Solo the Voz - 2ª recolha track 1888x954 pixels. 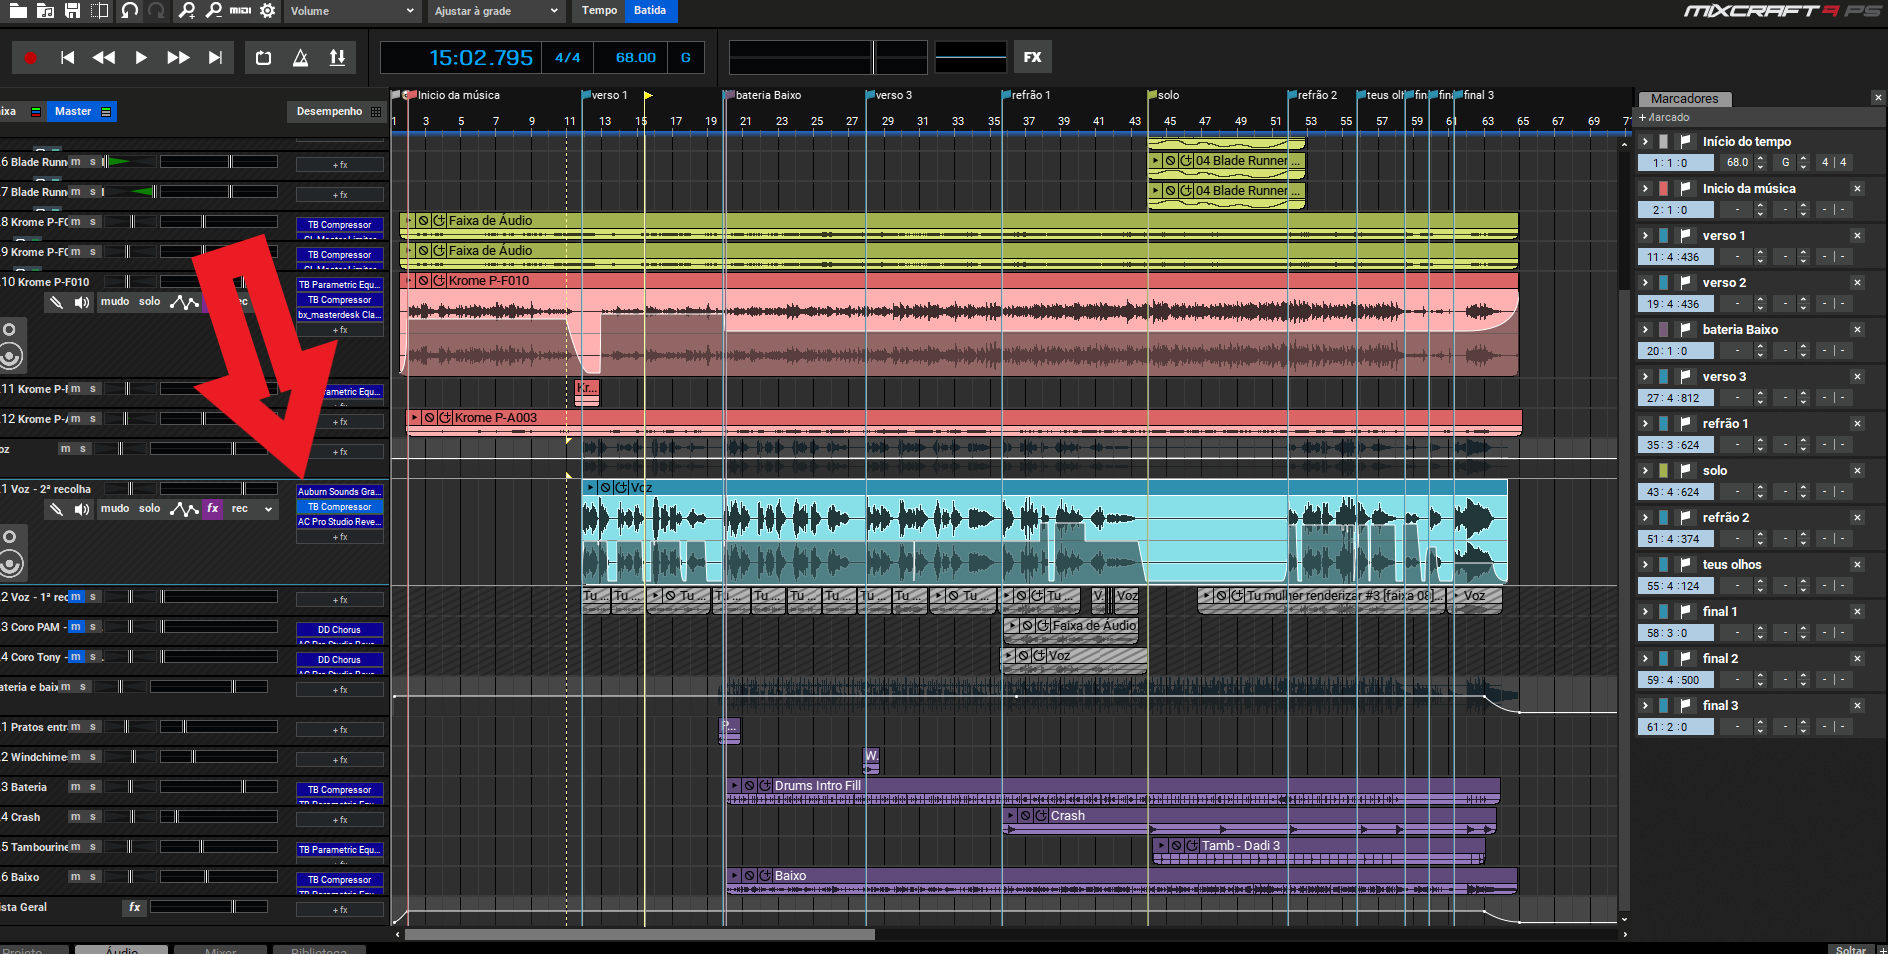point(150,509)
